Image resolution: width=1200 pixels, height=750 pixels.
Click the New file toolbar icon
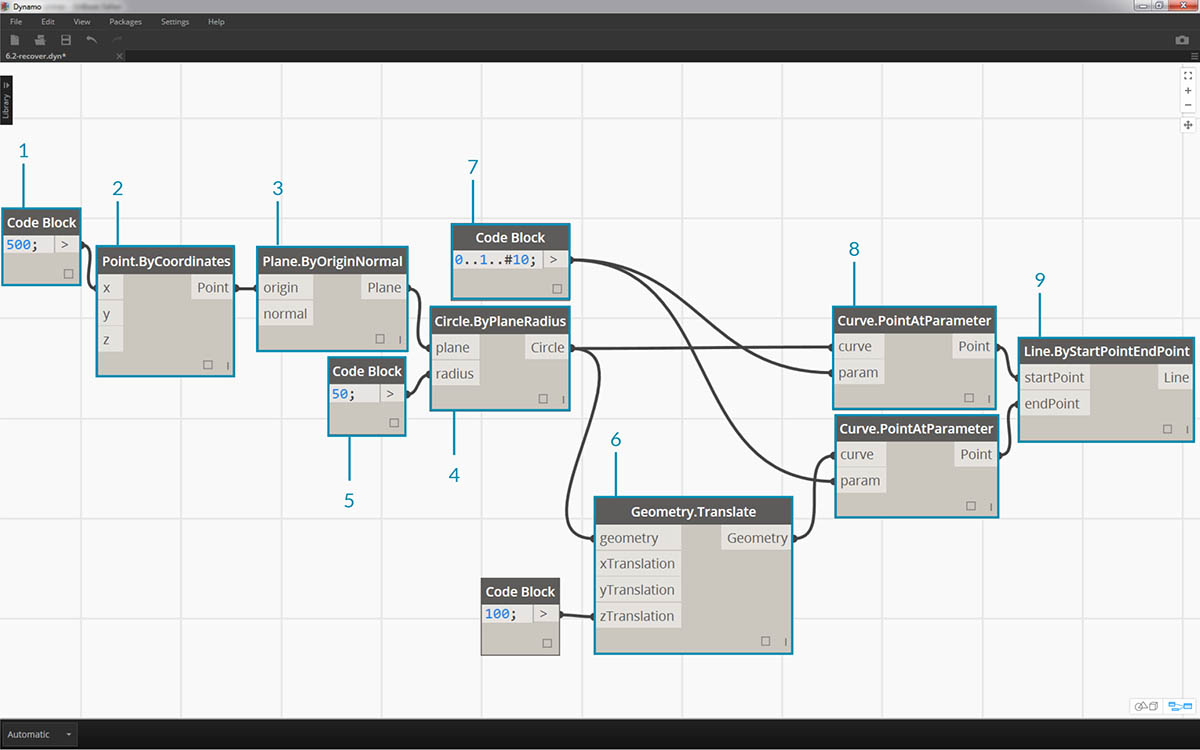pos(15,40)
